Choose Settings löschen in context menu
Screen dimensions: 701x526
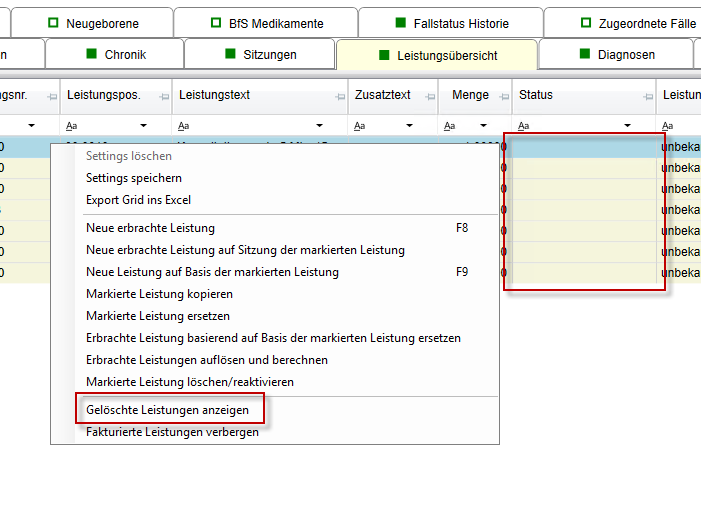tap(286, 156)
